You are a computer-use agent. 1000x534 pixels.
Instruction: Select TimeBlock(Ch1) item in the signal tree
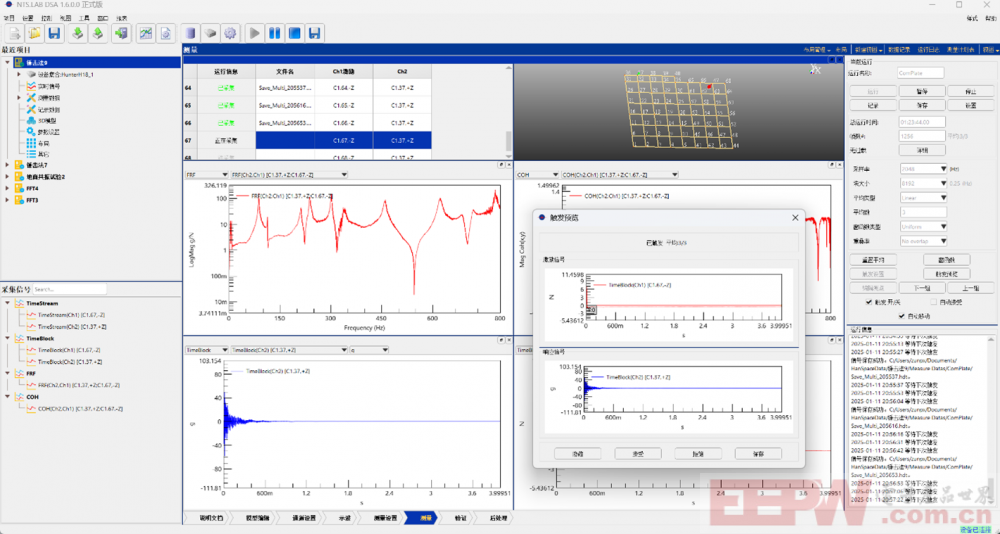pyautogui.click(x=69, y=350)
